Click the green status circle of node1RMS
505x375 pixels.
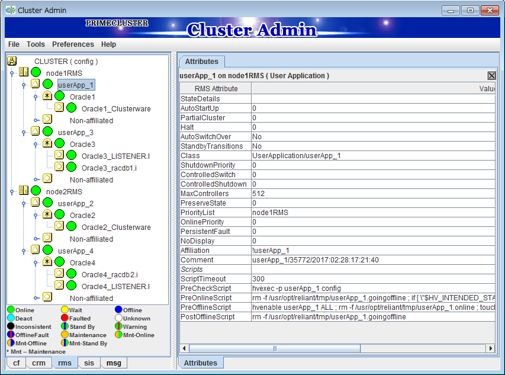click(x=36, y=72)
